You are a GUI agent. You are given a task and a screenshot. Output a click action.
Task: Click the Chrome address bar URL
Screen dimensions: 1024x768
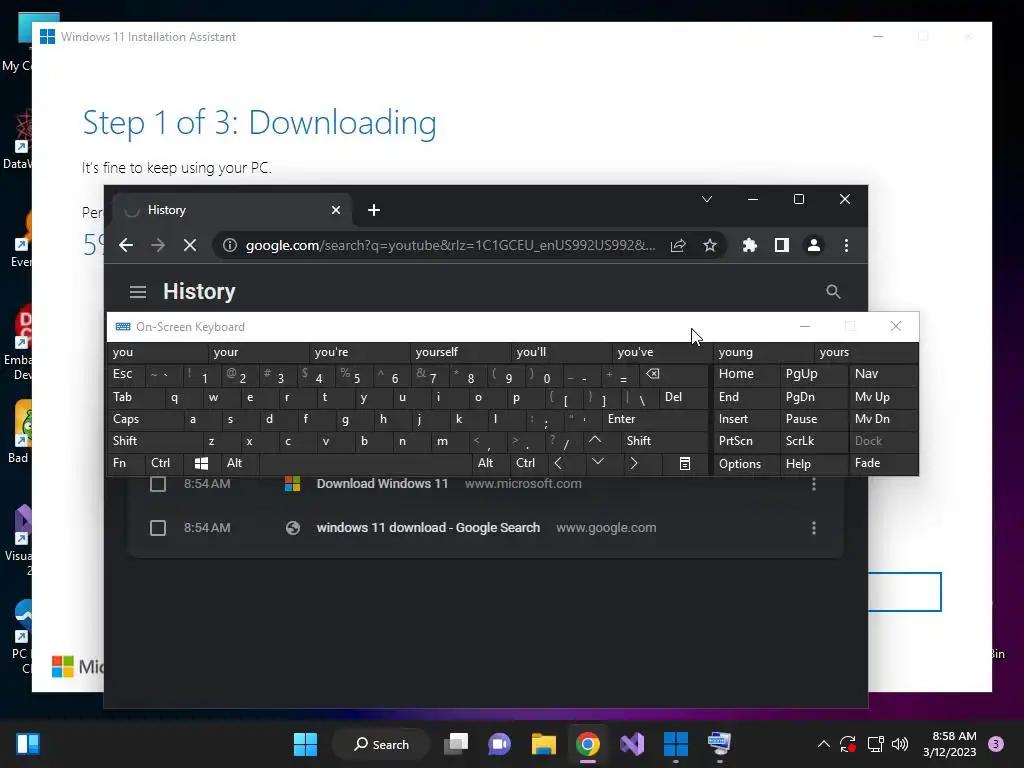pos(451,246)
